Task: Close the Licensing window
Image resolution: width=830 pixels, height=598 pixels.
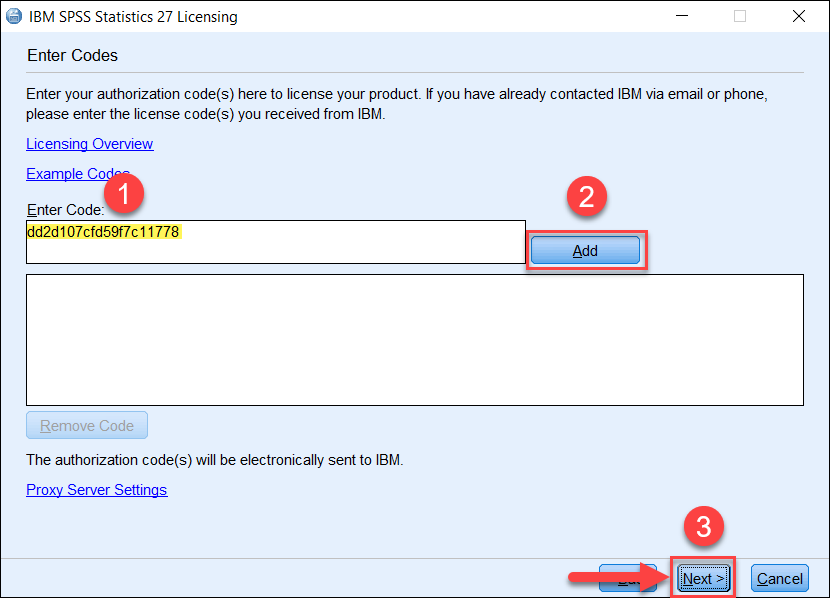Action: 799,16
